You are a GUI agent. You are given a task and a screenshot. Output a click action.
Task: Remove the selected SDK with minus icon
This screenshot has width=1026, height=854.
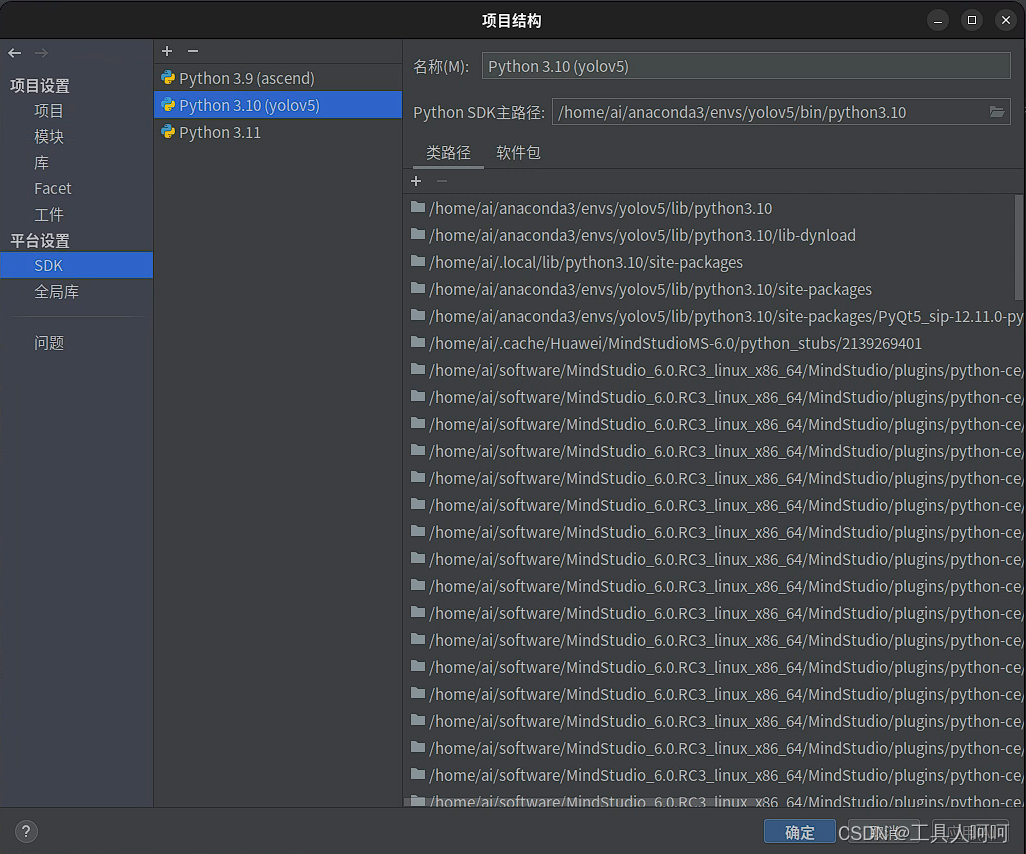tap(192, 51)
